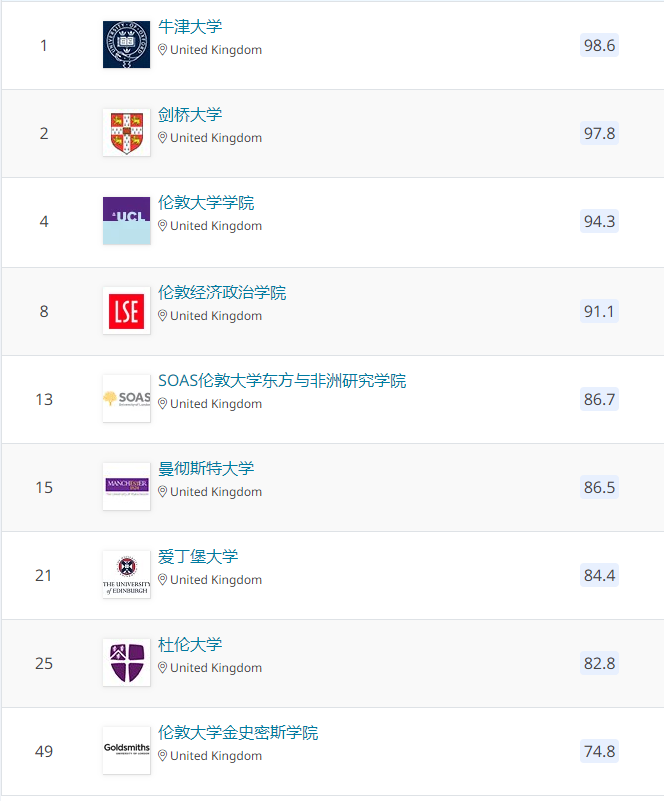Click the 98.6 score badge
Image resolution: width=664 pixels, height=801 pixels.
599,45
